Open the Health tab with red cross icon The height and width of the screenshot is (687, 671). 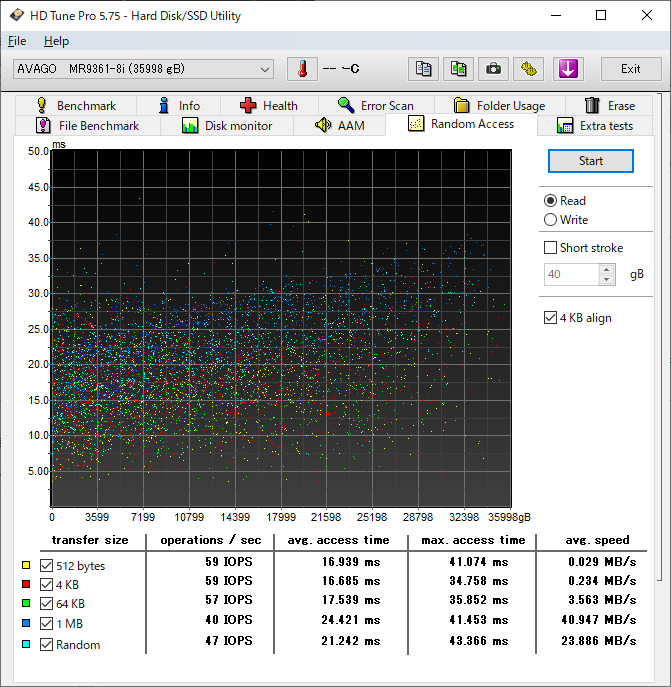268,105
